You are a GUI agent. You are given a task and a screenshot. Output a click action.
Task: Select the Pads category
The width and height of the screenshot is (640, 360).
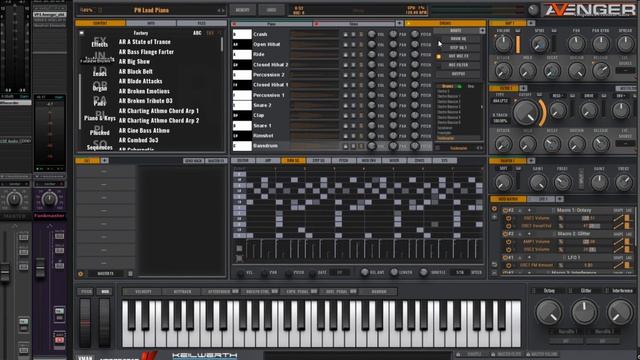100,101
